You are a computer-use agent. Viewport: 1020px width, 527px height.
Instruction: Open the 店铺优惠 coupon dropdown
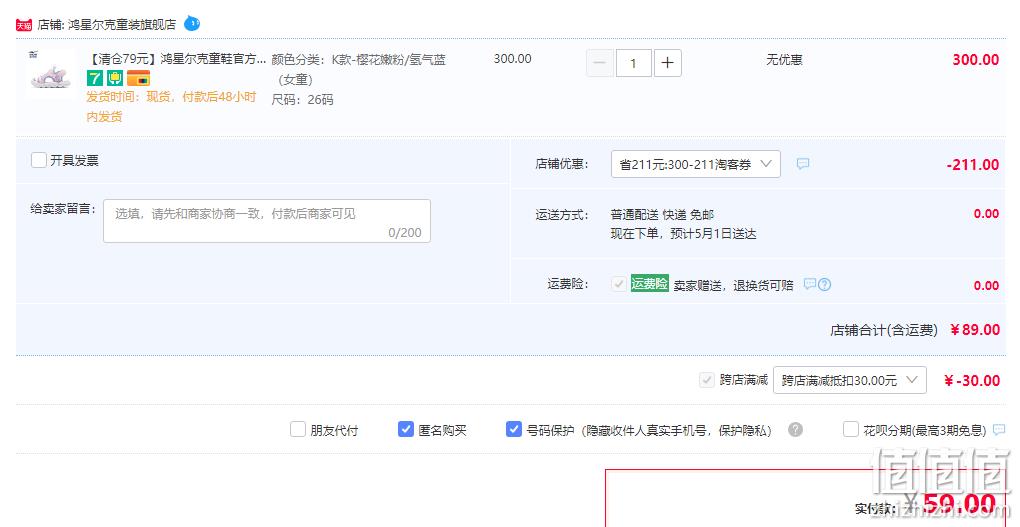coord(695,164)
